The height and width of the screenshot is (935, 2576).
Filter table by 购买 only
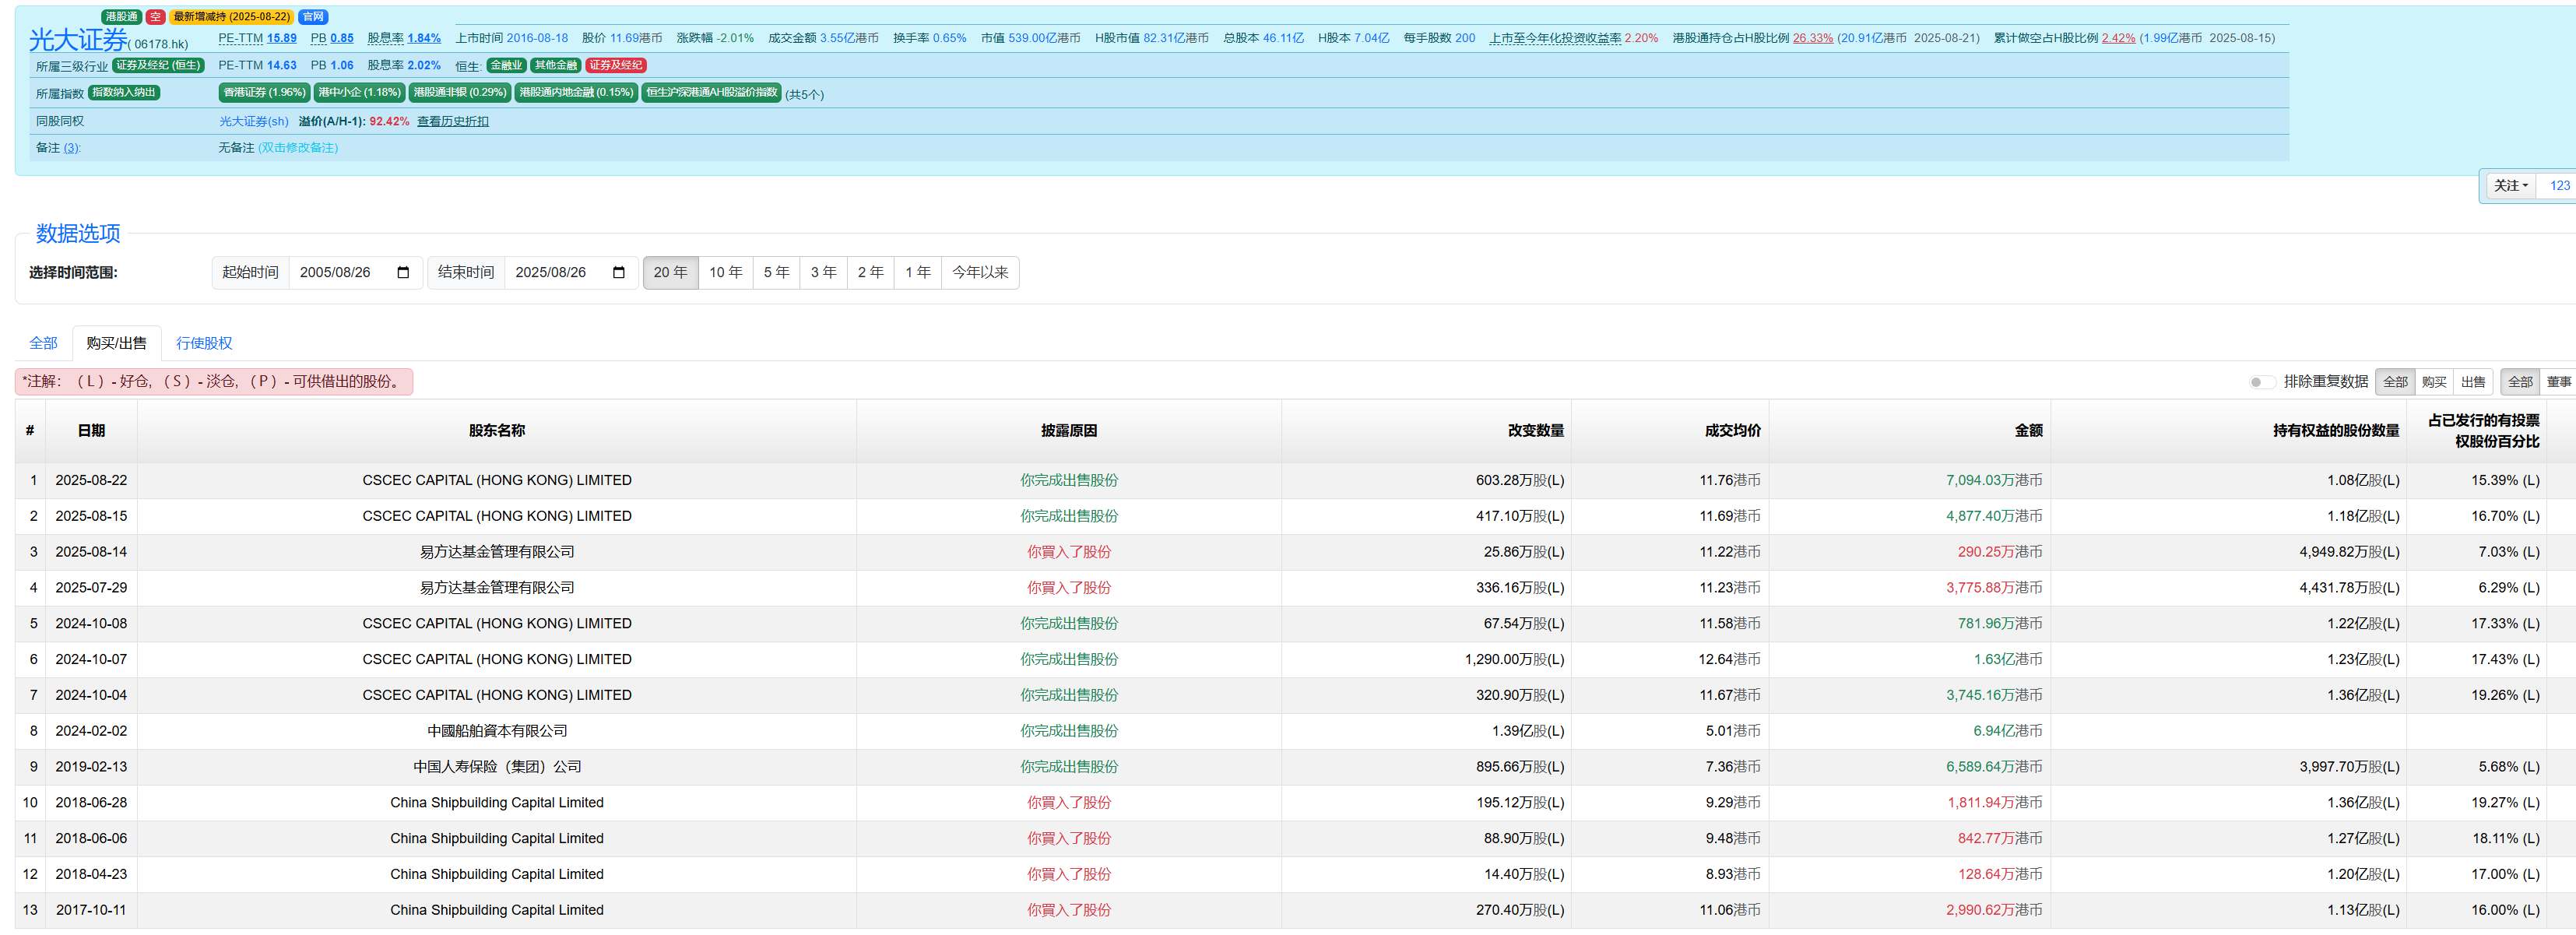click(2434, 382)
